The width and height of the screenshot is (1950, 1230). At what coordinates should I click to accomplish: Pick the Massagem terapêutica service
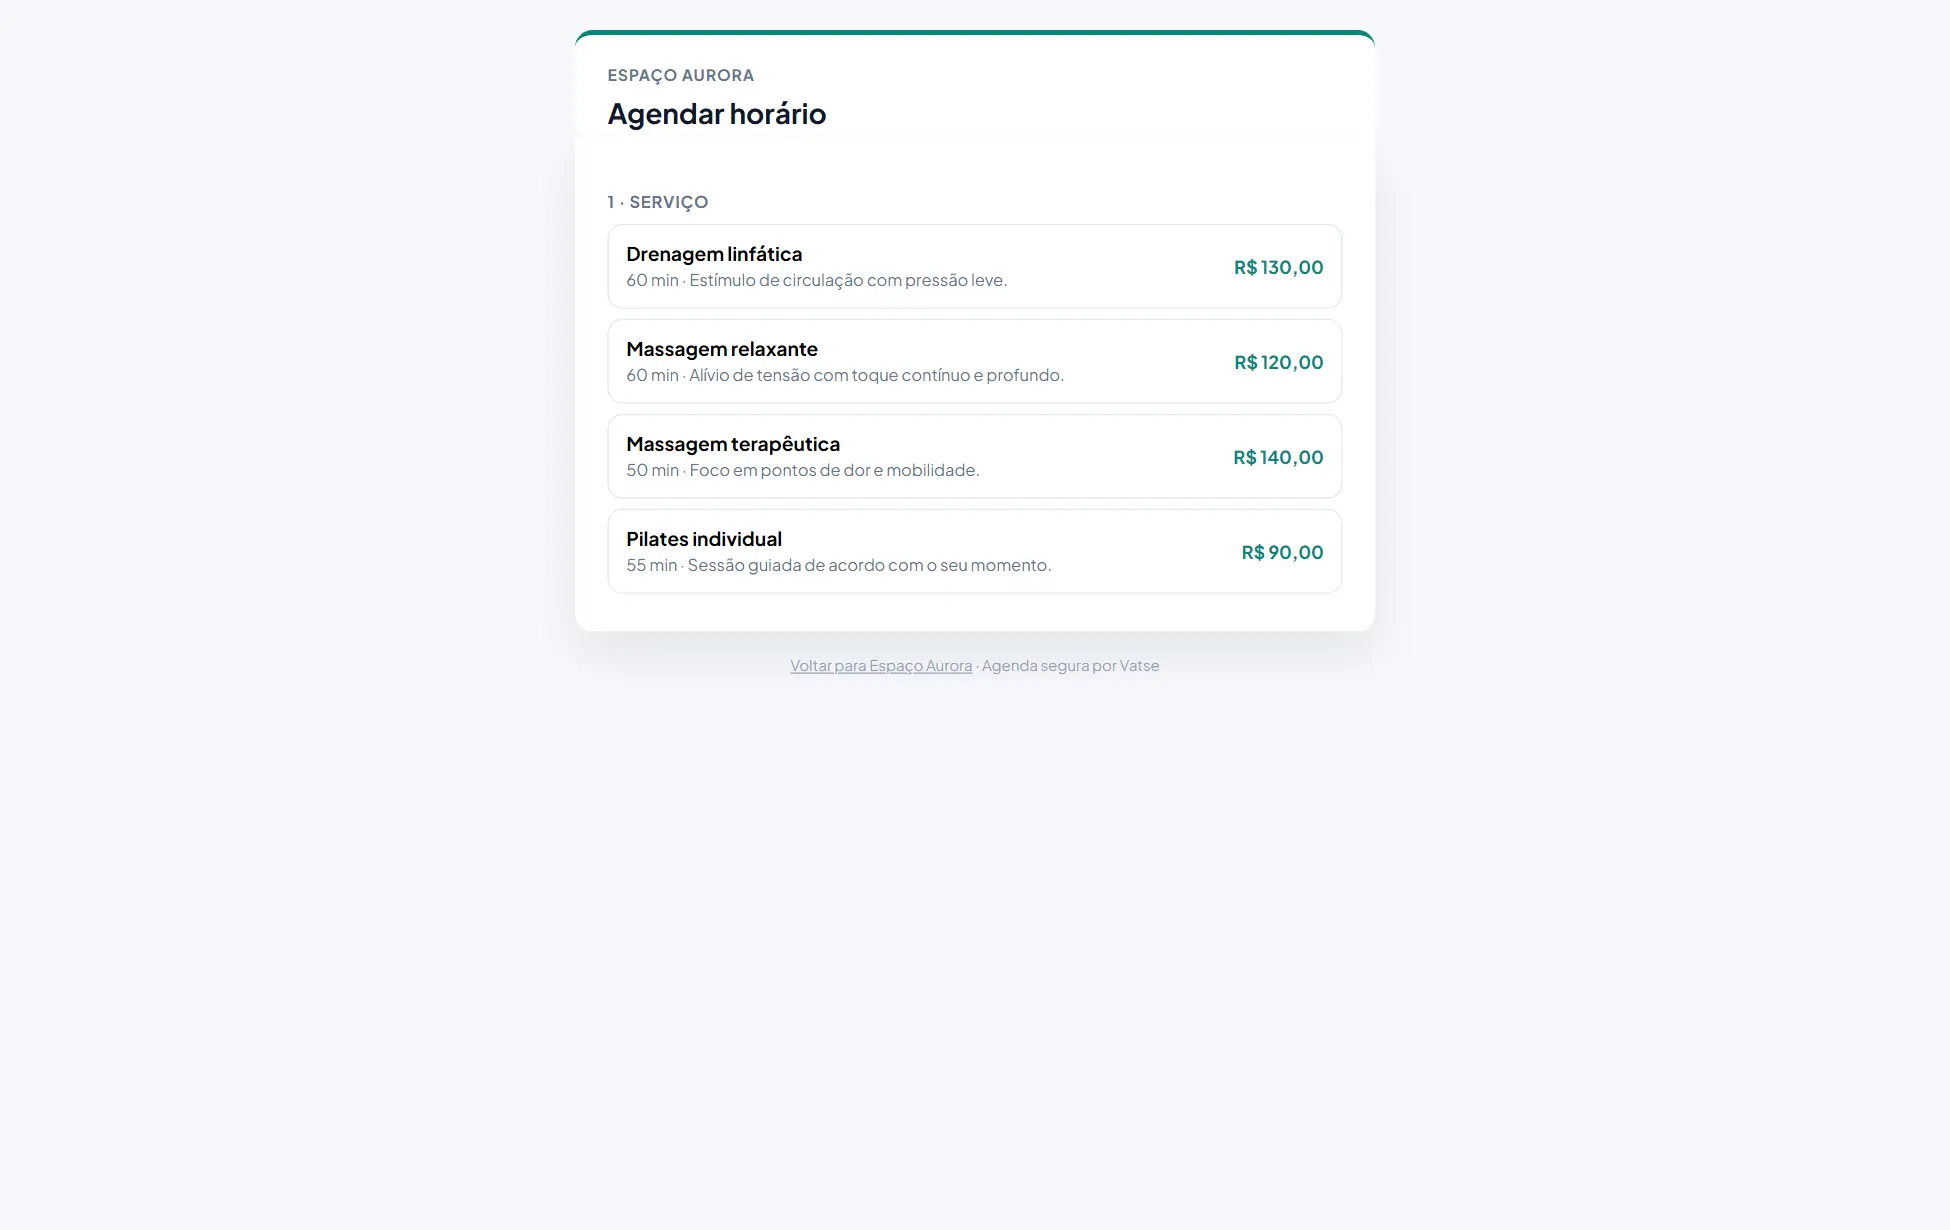[x=974, y=456]
